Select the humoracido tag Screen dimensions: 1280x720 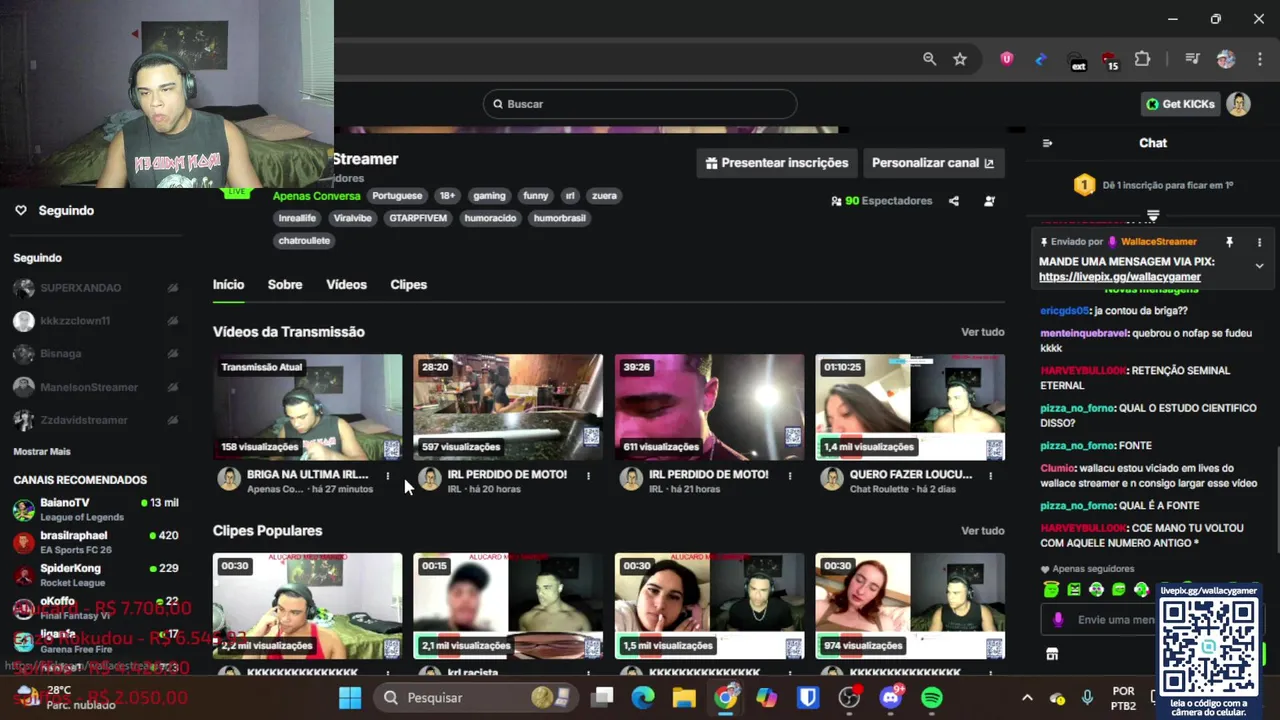pyautogui.click(x=490, y=218)
